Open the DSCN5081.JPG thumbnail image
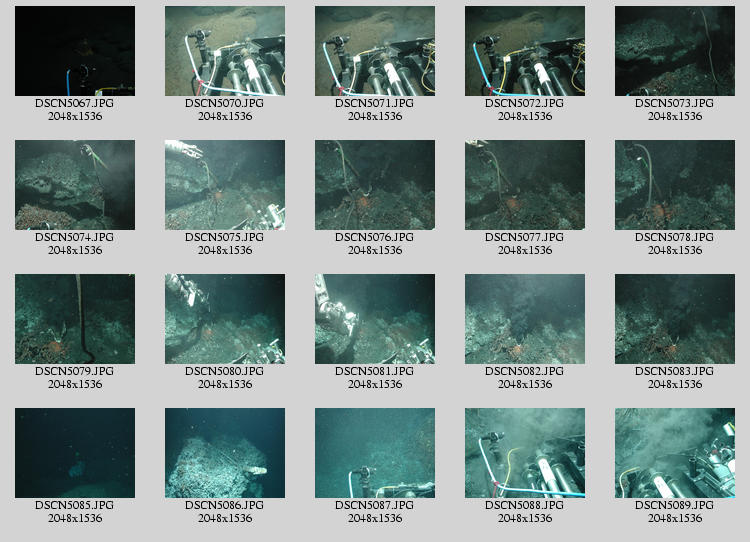Image resolution: width=750 pixels, height=542 pixels. click(375, 319)
